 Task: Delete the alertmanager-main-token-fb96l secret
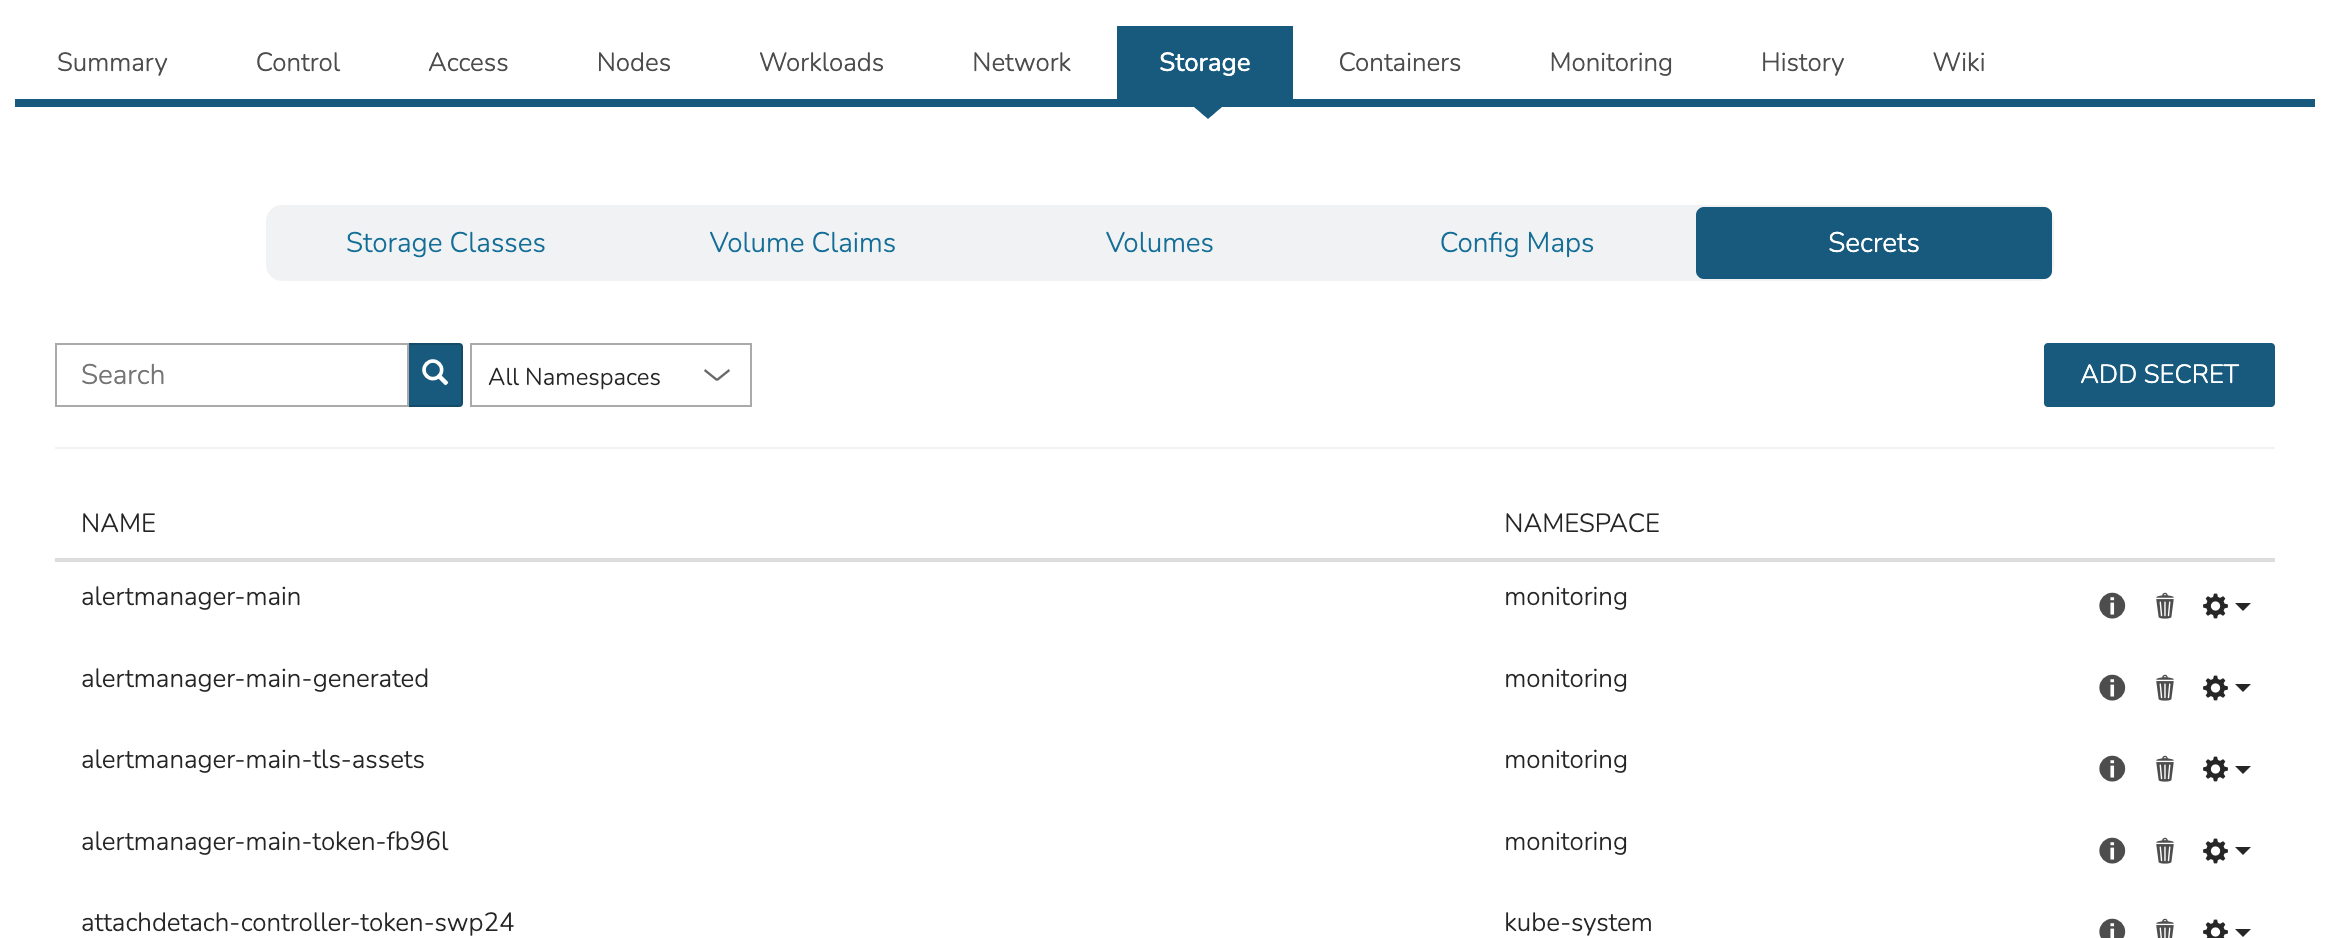(2164, 851)
